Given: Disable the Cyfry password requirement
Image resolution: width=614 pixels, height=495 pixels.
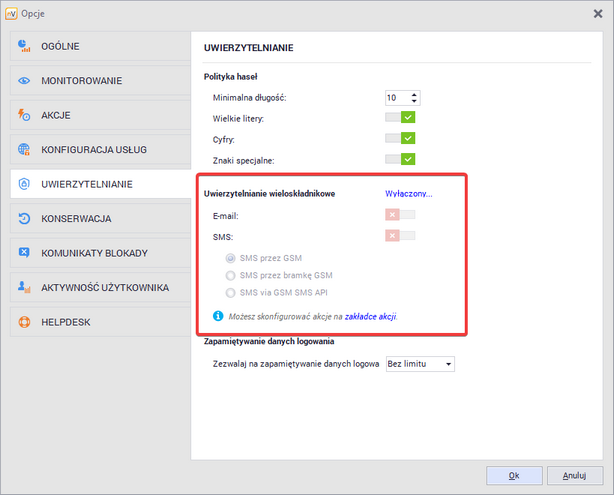Looking at the screenshot, I should click(x=400, y=139).
